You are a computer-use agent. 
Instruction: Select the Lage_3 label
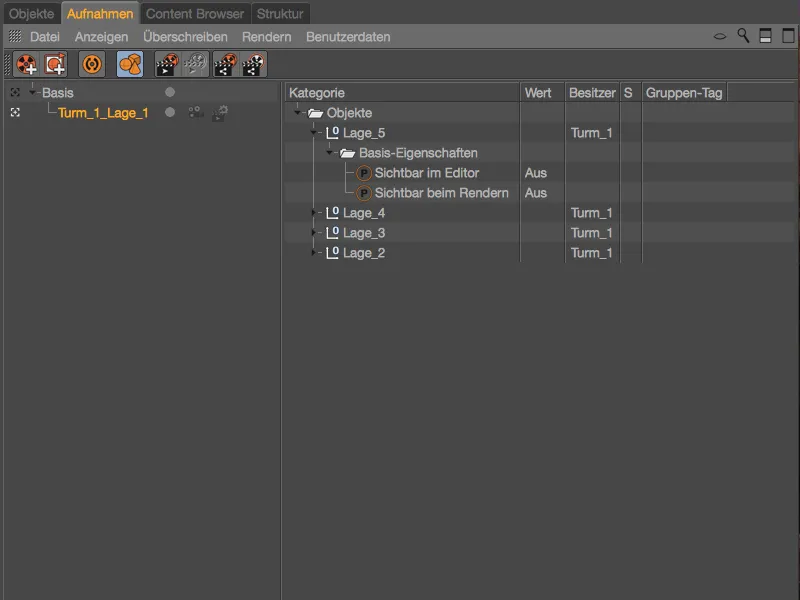[364, 233]
